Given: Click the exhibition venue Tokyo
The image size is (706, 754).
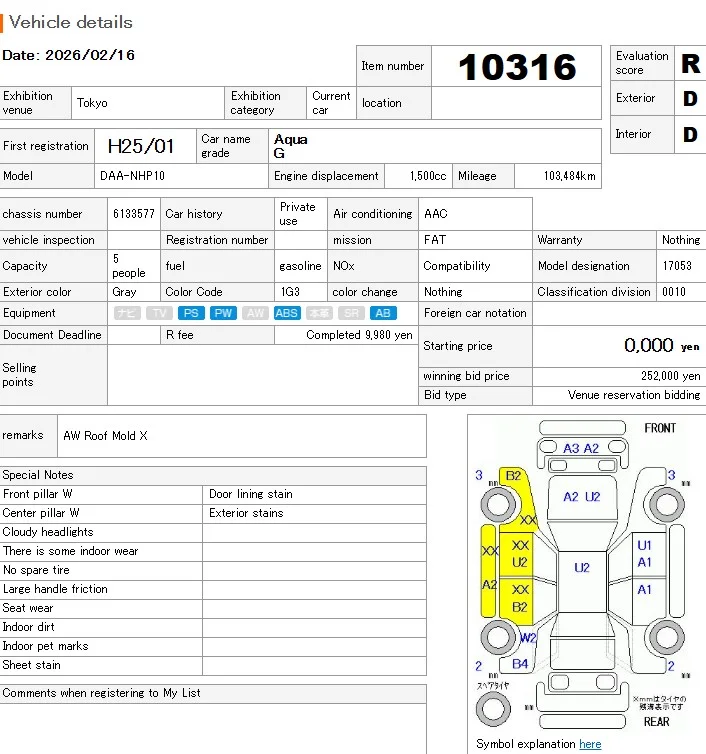Looking at the screenshot, I should (x=92, y=103).
